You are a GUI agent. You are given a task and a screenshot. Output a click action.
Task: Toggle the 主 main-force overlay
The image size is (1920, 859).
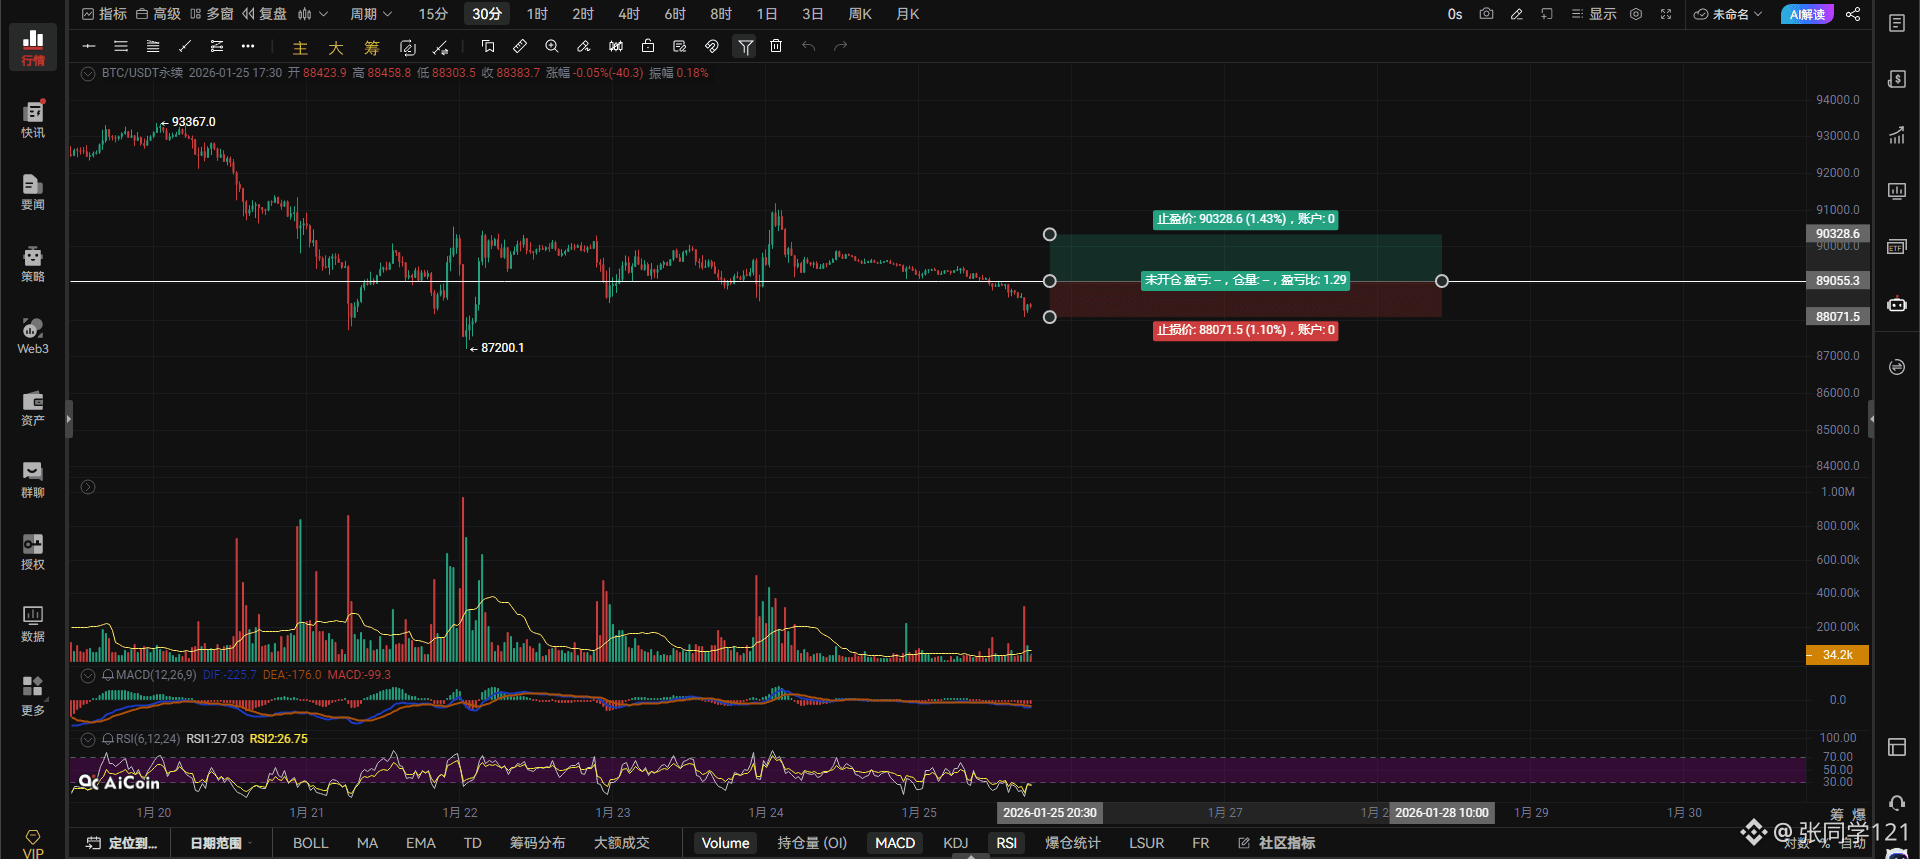coord(300,47)
